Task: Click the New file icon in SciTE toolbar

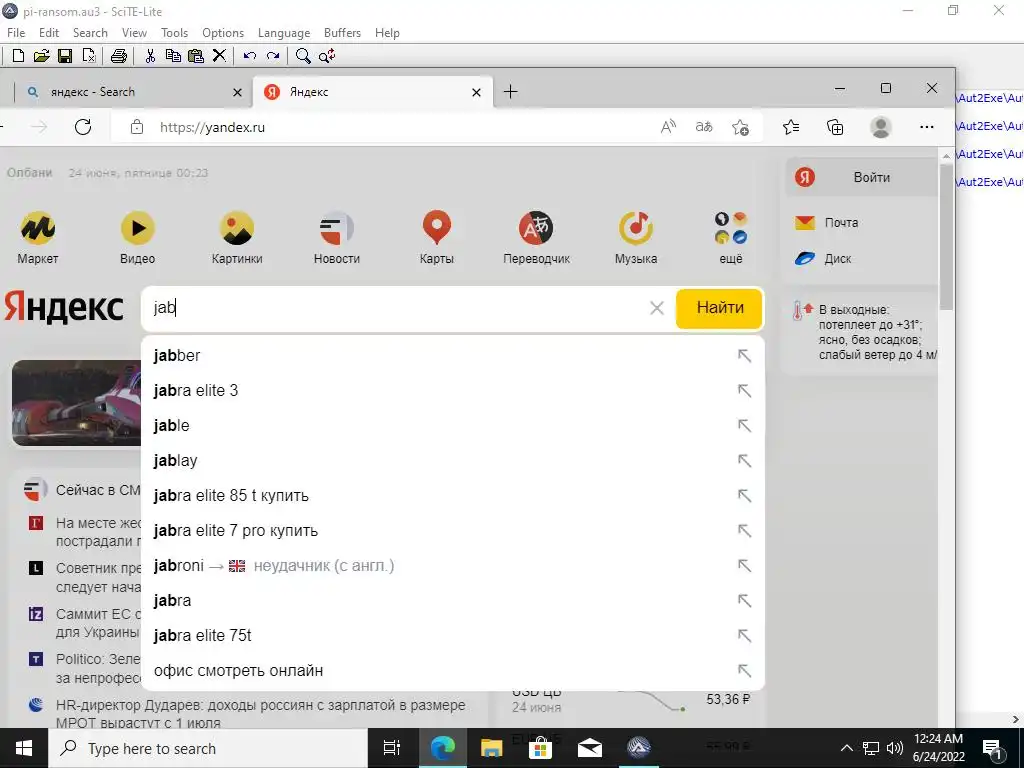Action: coord(18,56)
